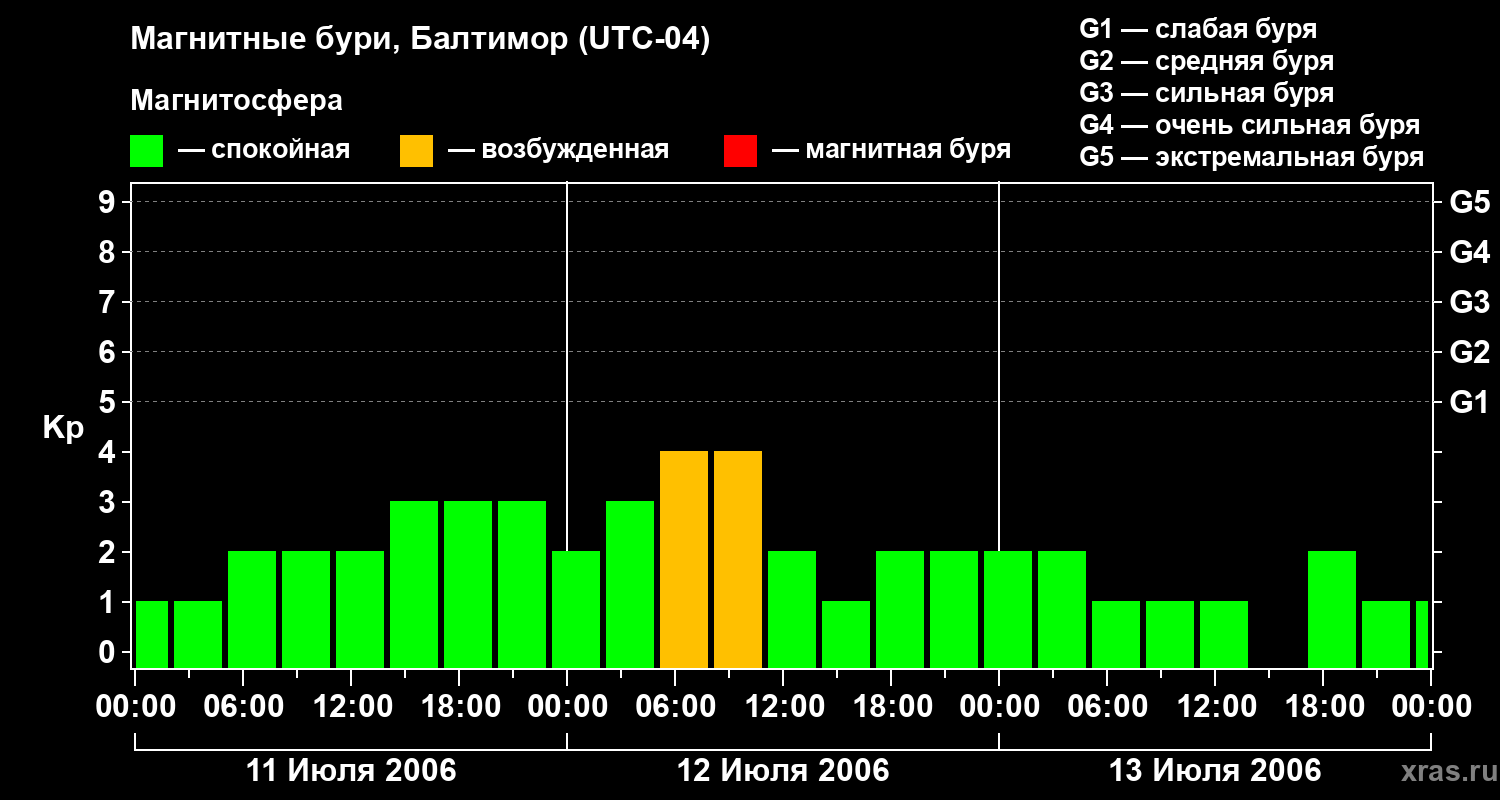Click the '— возбужденная' legend label

pos(558,151)
